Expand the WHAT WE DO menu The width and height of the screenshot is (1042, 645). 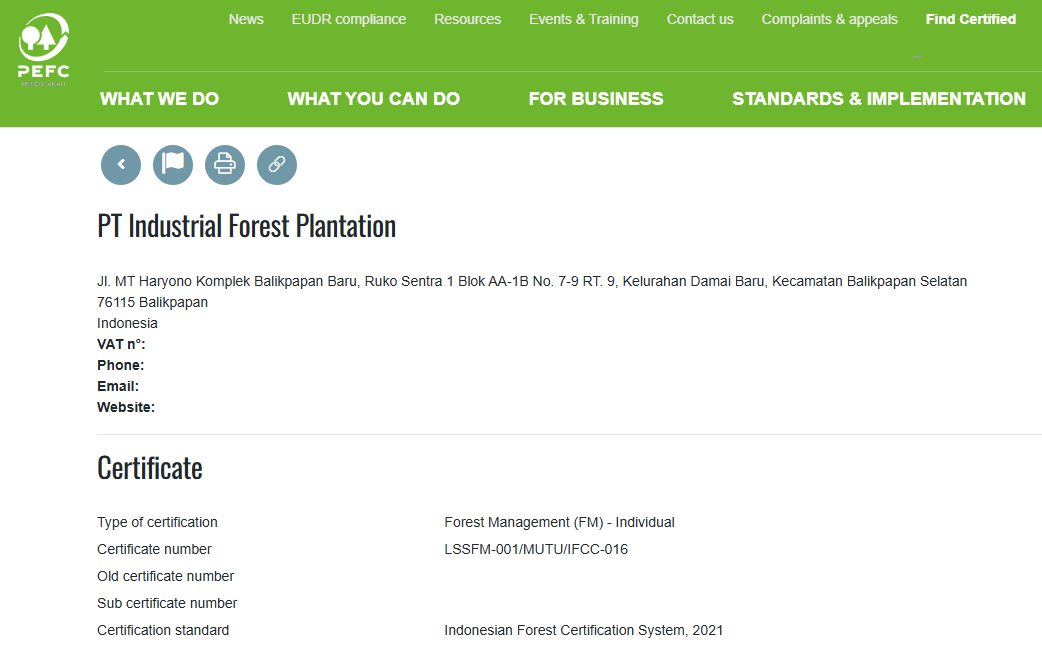click(x=159, y=99)
